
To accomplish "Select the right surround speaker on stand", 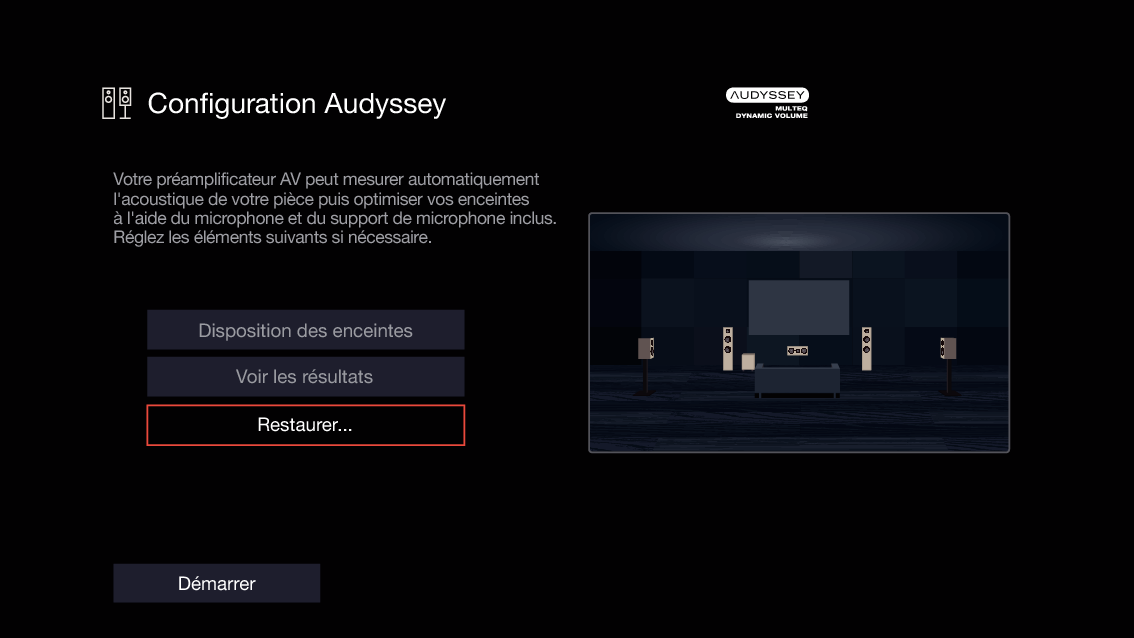I will 946,347.
